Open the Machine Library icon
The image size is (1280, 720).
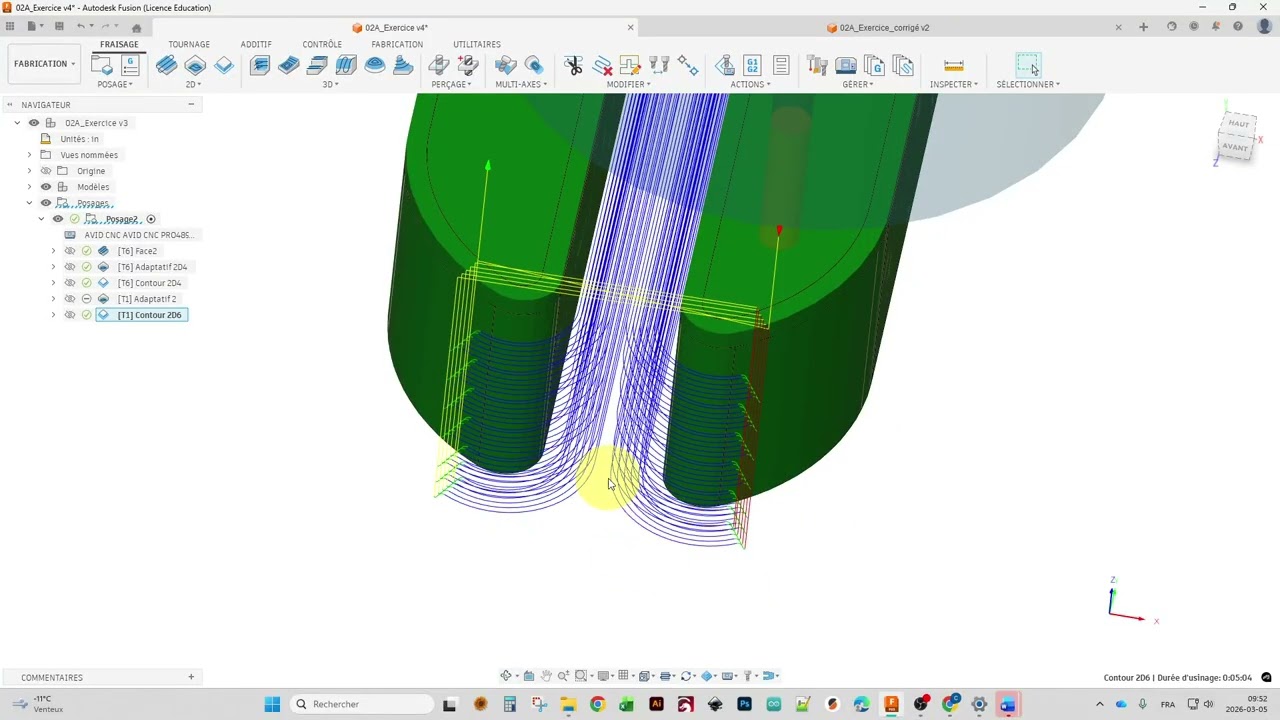[846, 65]
